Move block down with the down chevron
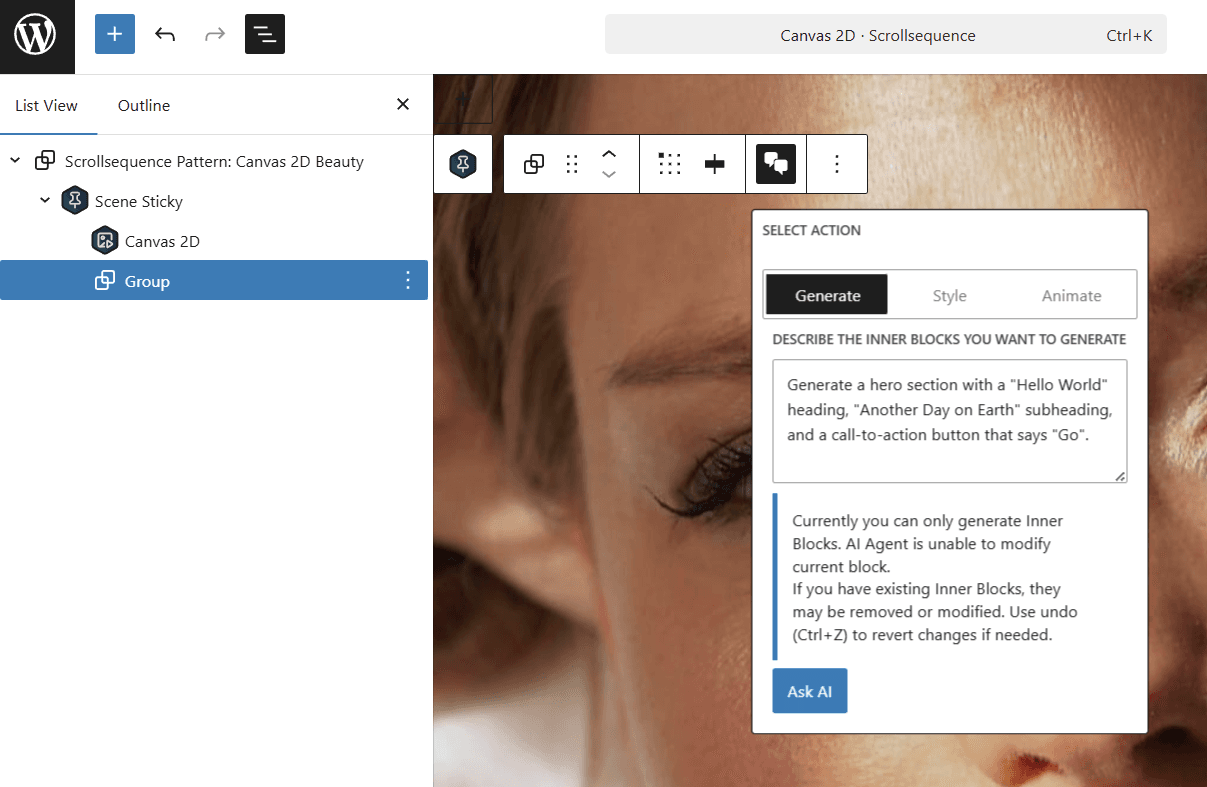This screenshot has width=1207, height=787. coord(609,175)
